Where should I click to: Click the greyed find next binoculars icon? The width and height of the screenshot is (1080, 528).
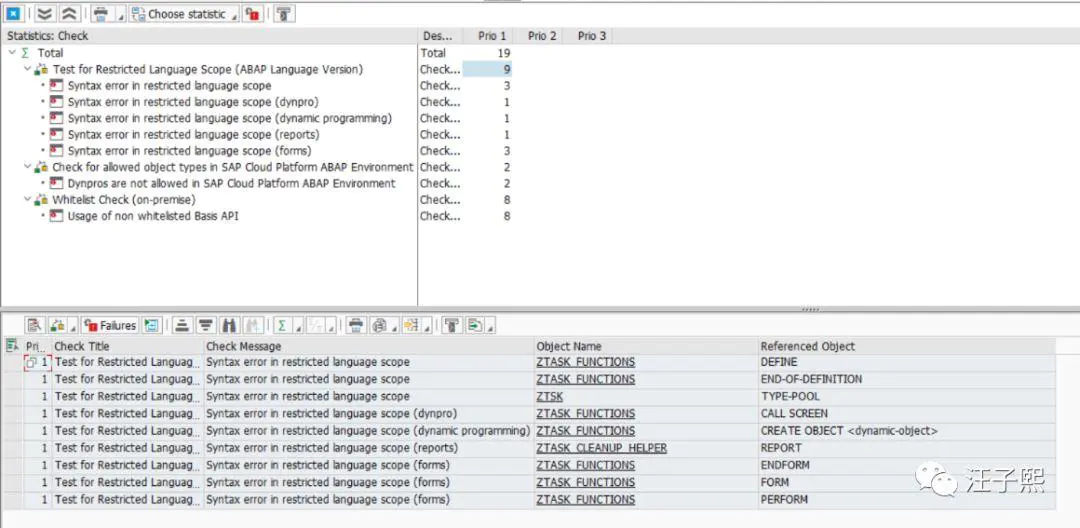[253, 325]
